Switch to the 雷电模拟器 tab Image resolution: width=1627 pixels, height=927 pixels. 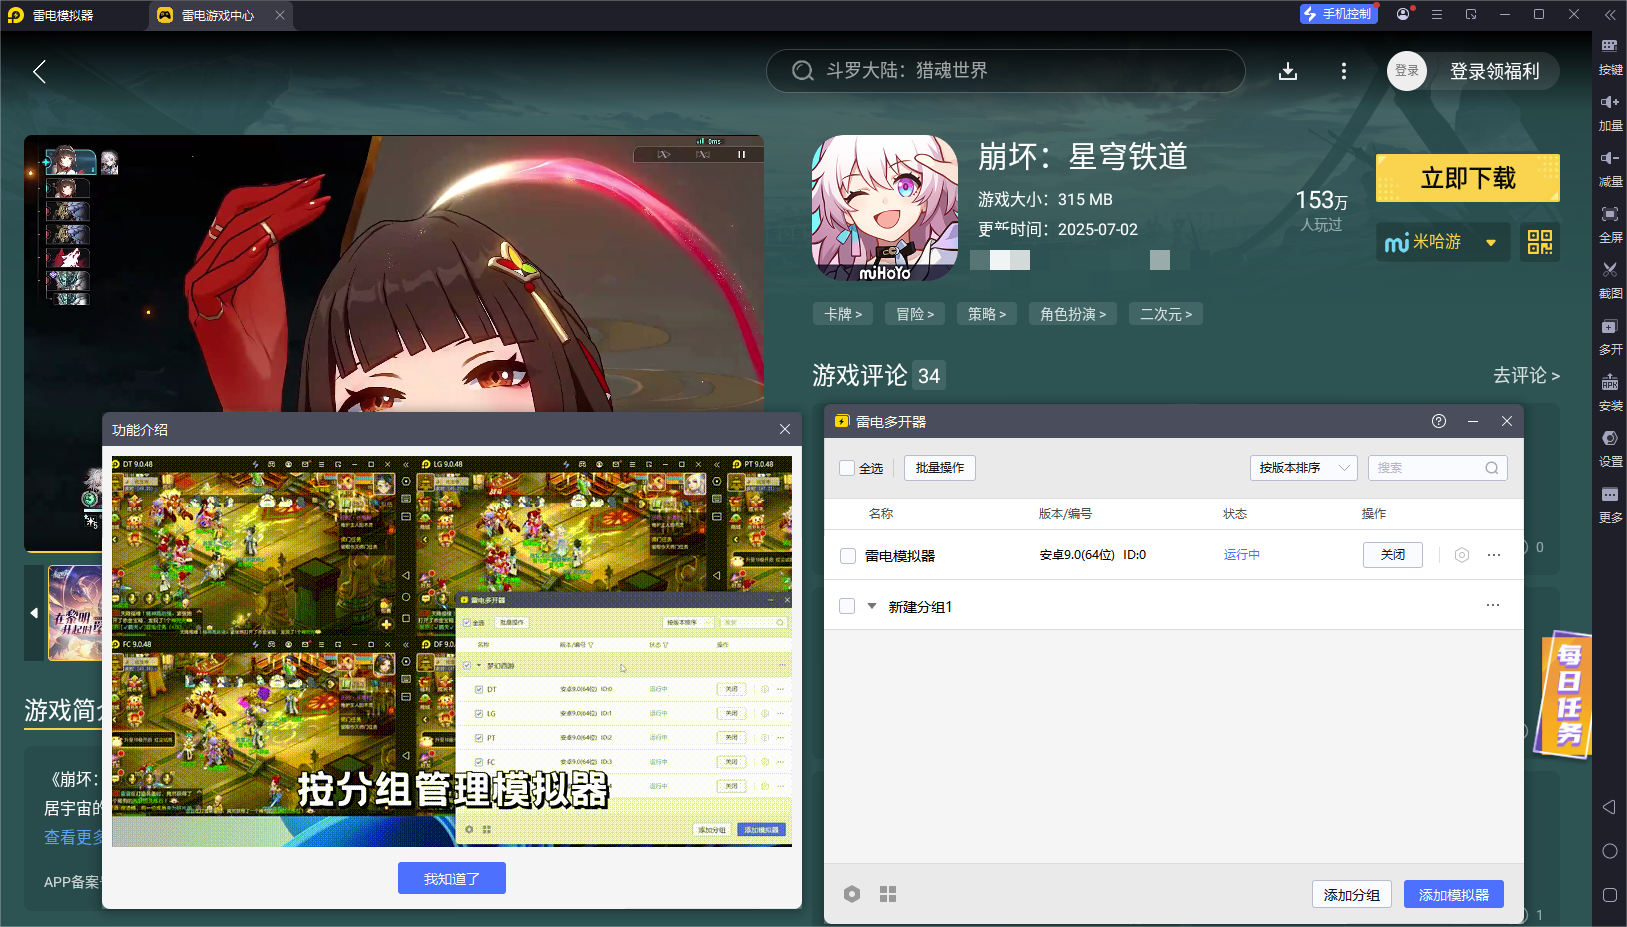[x=63, y=15]
